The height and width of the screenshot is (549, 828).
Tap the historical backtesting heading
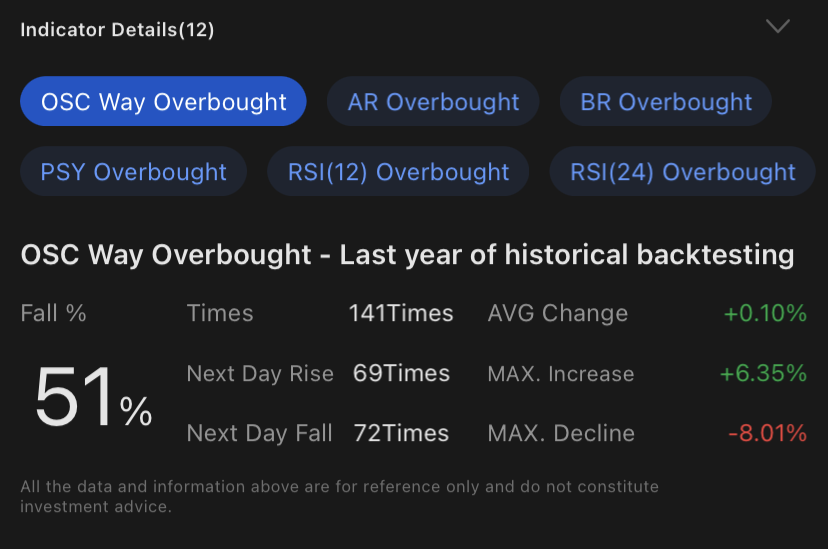pyautogui.click(x=407, y=255)
